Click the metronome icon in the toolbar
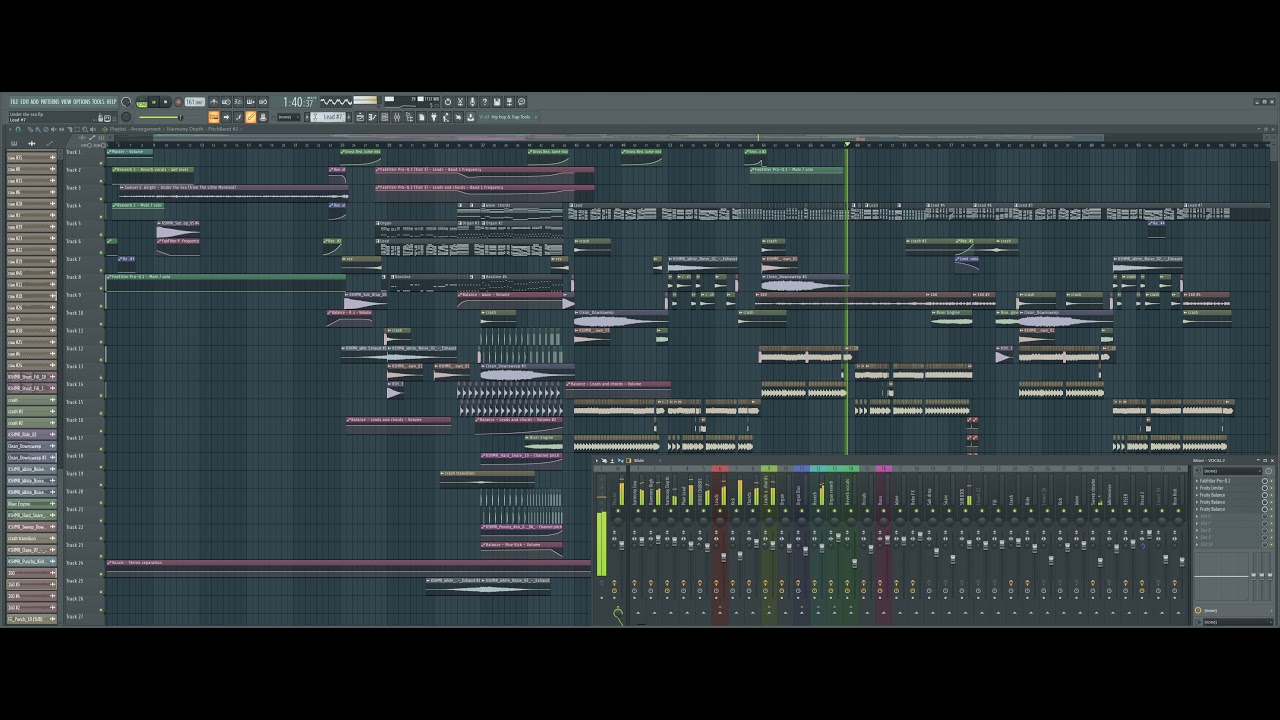The width and height of the screenshot is (1280, 720). [x=213, y=102]
